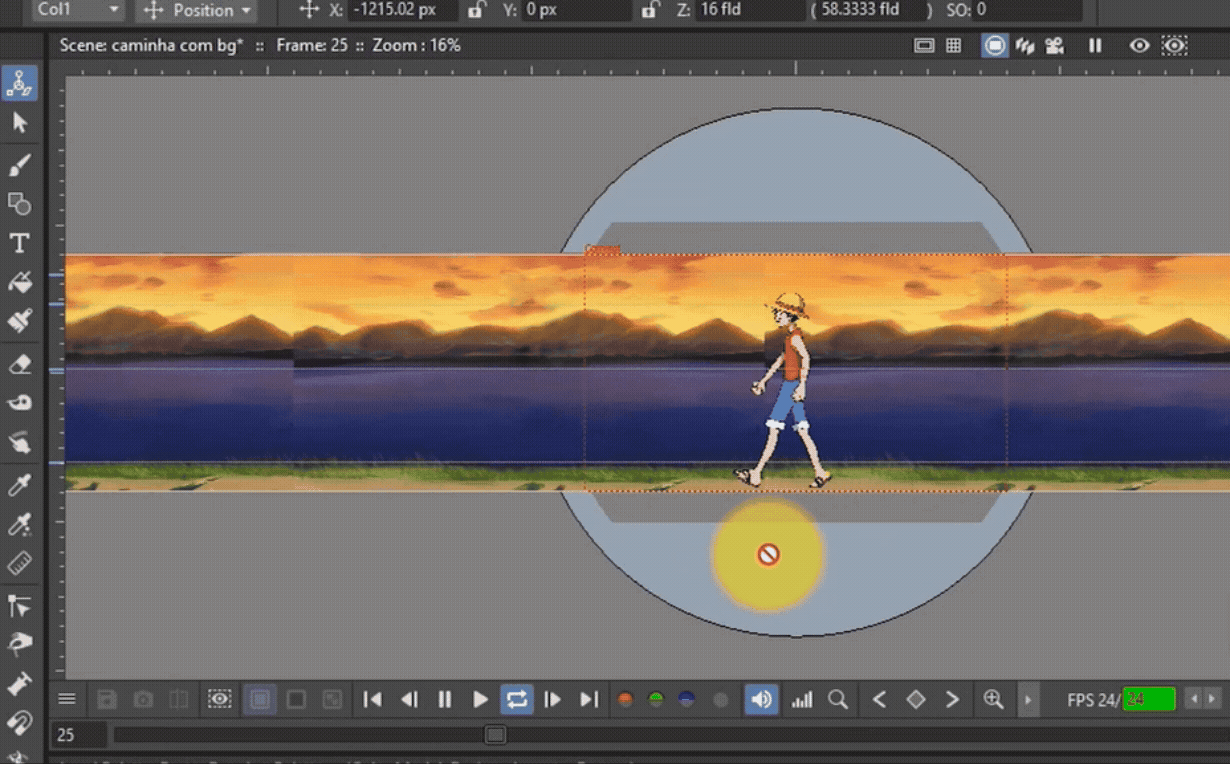Viewport: 1230px width, 764px height.
Task: Toggle the red channel display
Action: pos(625,700)
